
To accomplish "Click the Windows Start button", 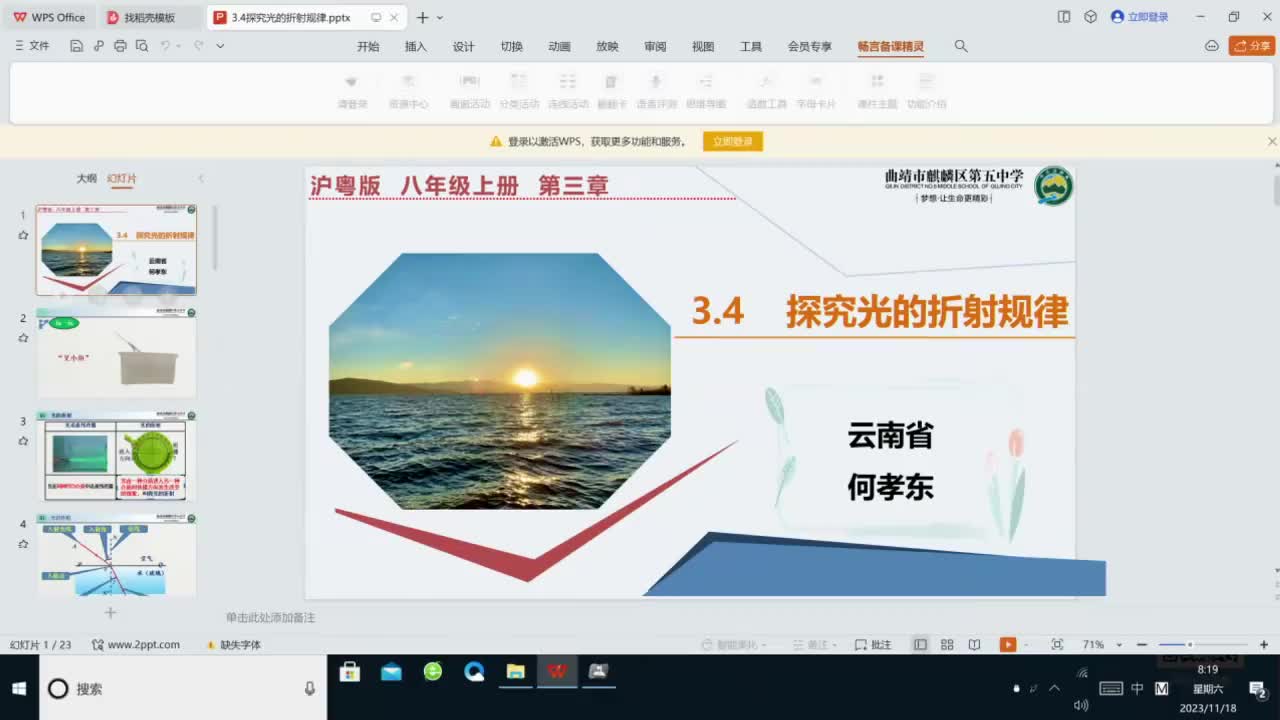I will tap(19, 689).
